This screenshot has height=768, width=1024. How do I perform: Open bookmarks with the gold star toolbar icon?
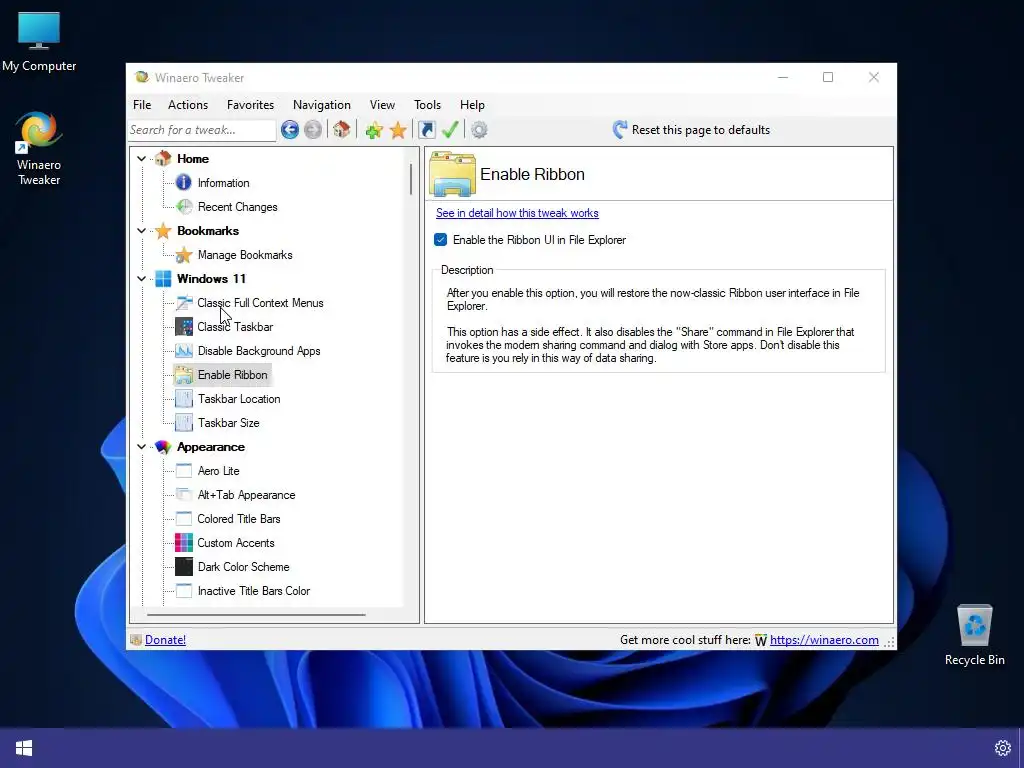click(398, 130)
